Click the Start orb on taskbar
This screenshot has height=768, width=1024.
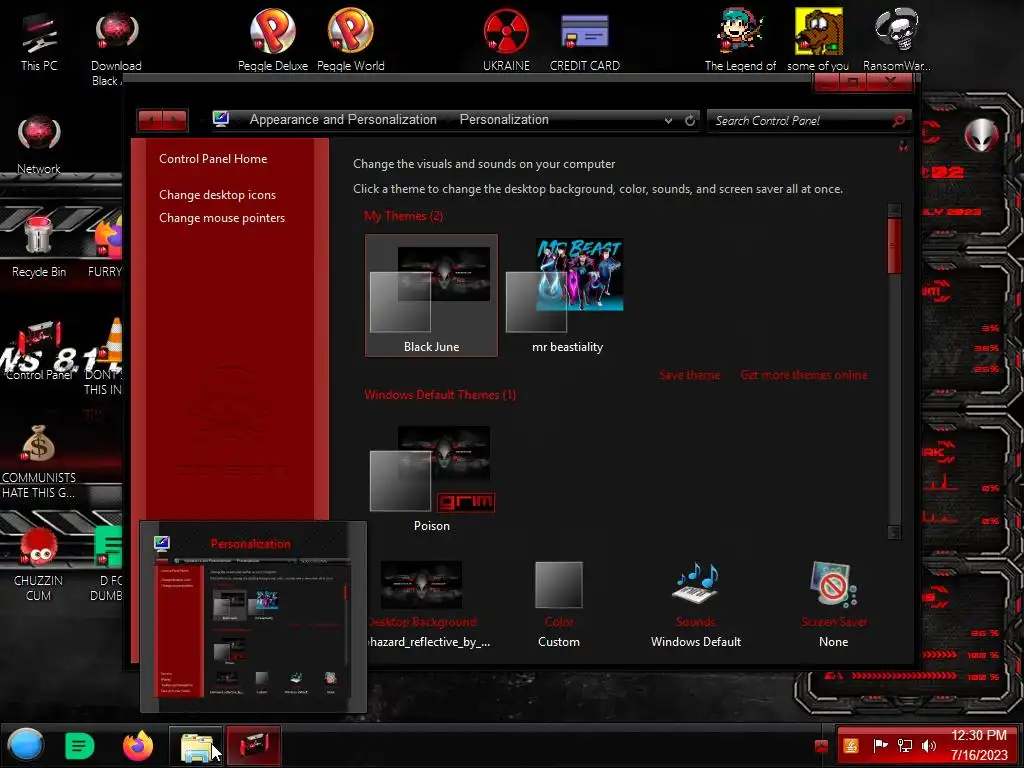click(x=25, y=745)
